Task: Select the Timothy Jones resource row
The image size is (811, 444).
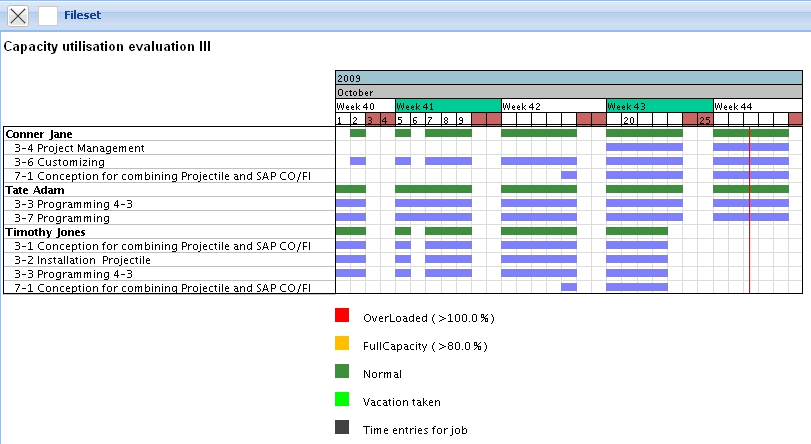Action: [45, 232]
